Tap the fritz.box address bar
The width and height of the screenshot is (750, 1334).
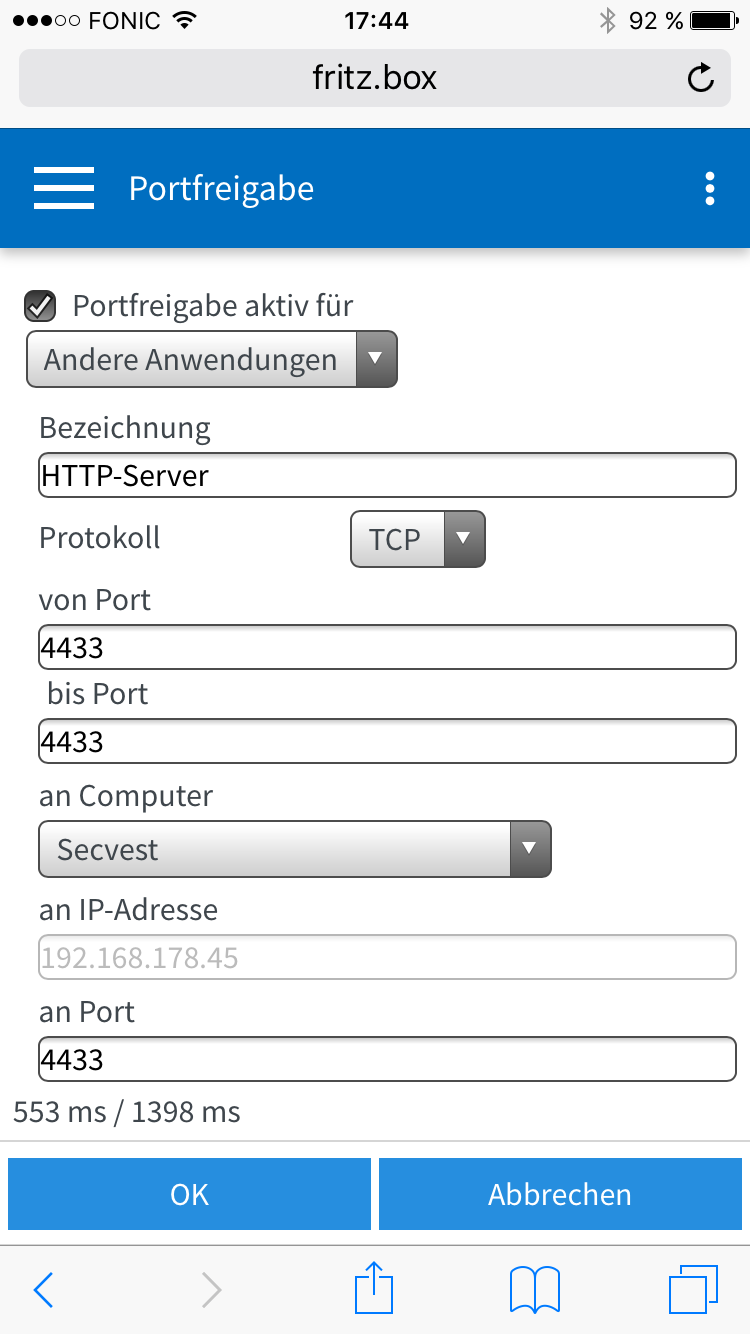(x=374, y=78)
